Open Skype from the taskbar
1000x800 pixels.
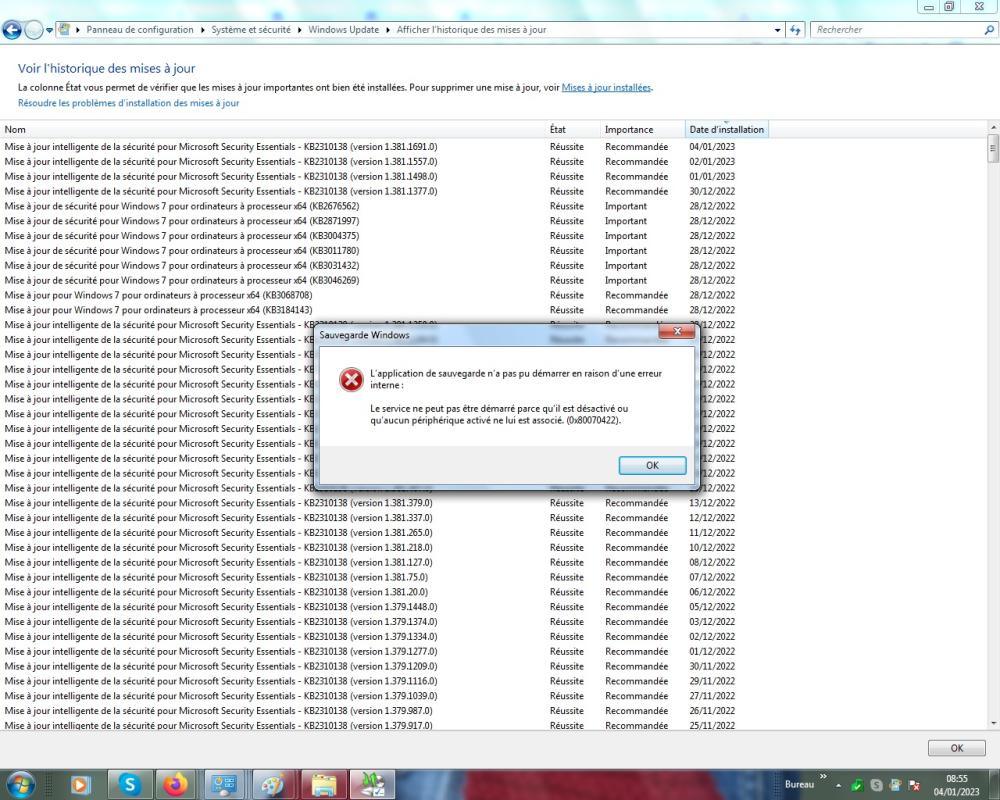(x=129, y=785)
